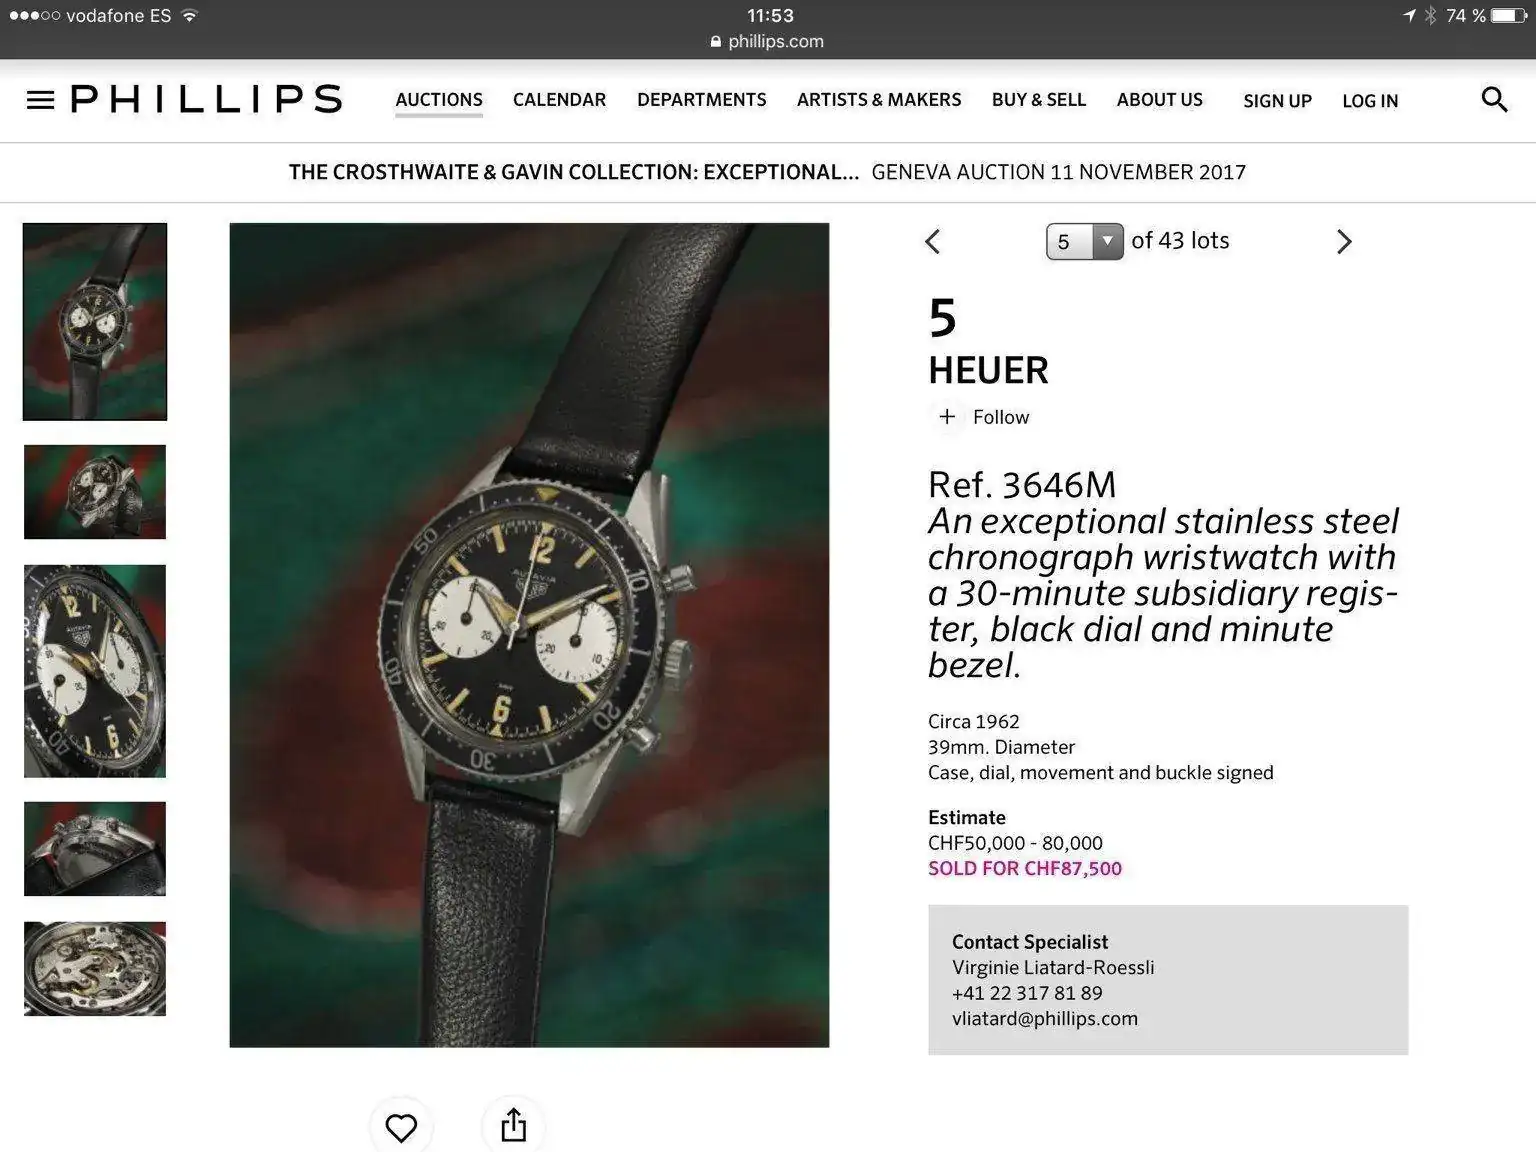The width and height of the screenshot is (1536, 1152).
Task: Open Departments in navigation
Action: 701,100
